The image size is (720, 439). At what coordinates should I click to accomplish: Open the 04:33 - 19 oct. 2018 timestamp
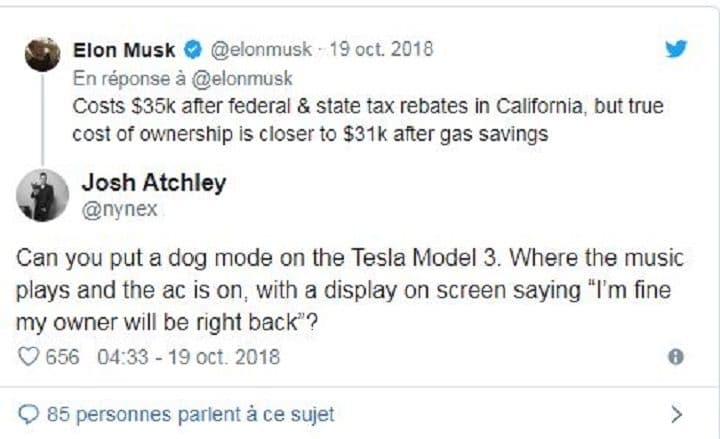[x=188, y=356]
